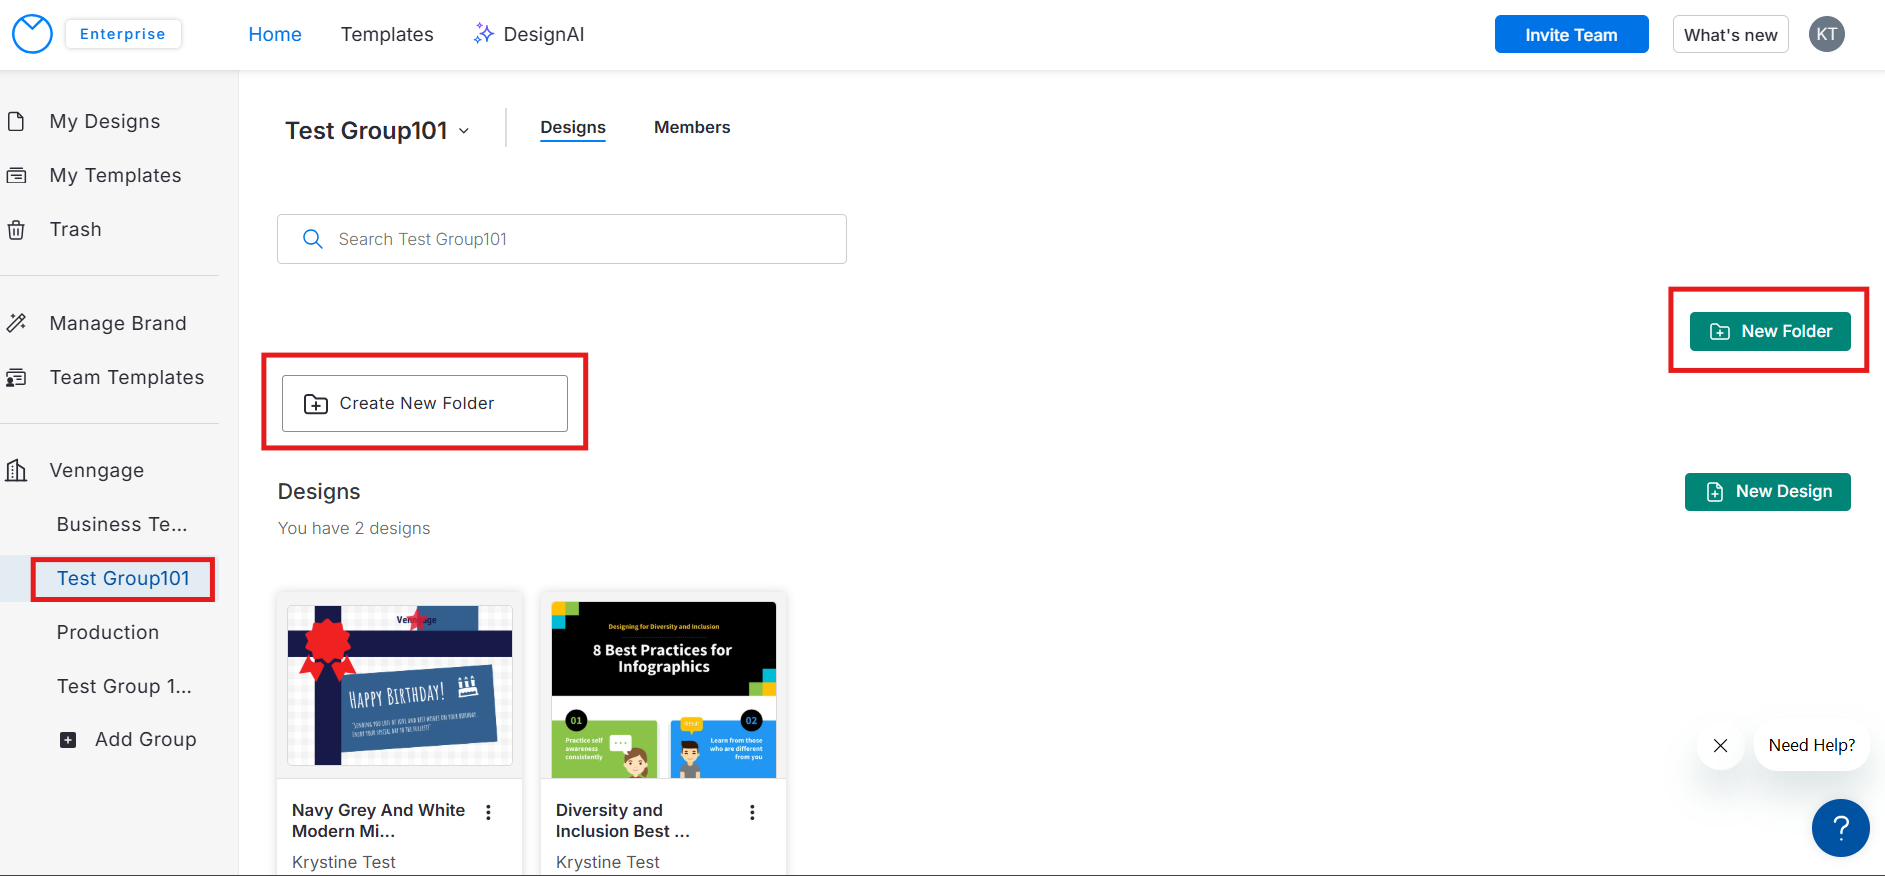
Task: Open options menu for Navy Grey design
Action: click(488, 813)
